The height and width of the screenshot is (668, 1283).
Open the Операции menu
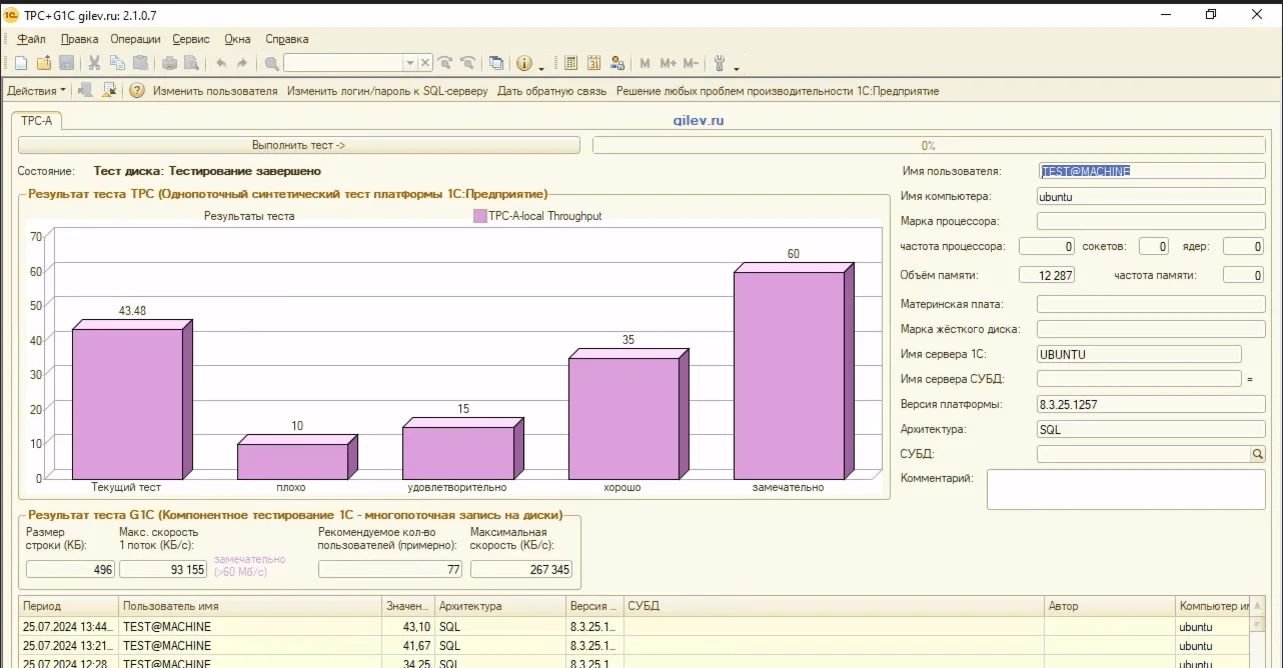tap(135, 39)
